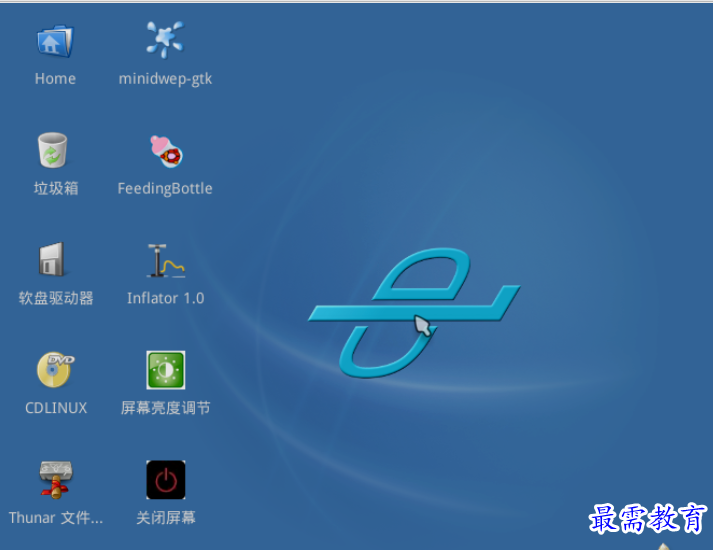Select the "关闭屏幕" label text
Viewport: 713px width, 550px height.
pos(166,518)
